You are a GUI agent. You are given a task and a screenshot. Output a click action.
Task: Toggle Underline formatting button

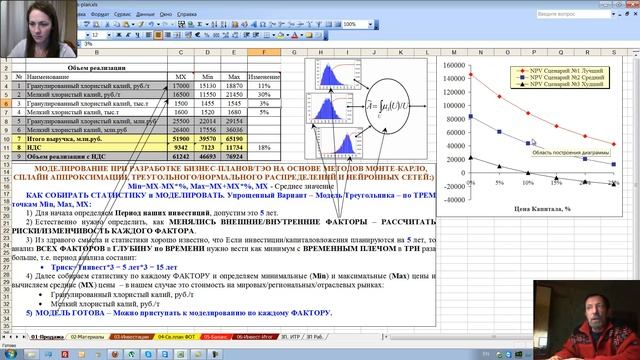tap(138, 35)
